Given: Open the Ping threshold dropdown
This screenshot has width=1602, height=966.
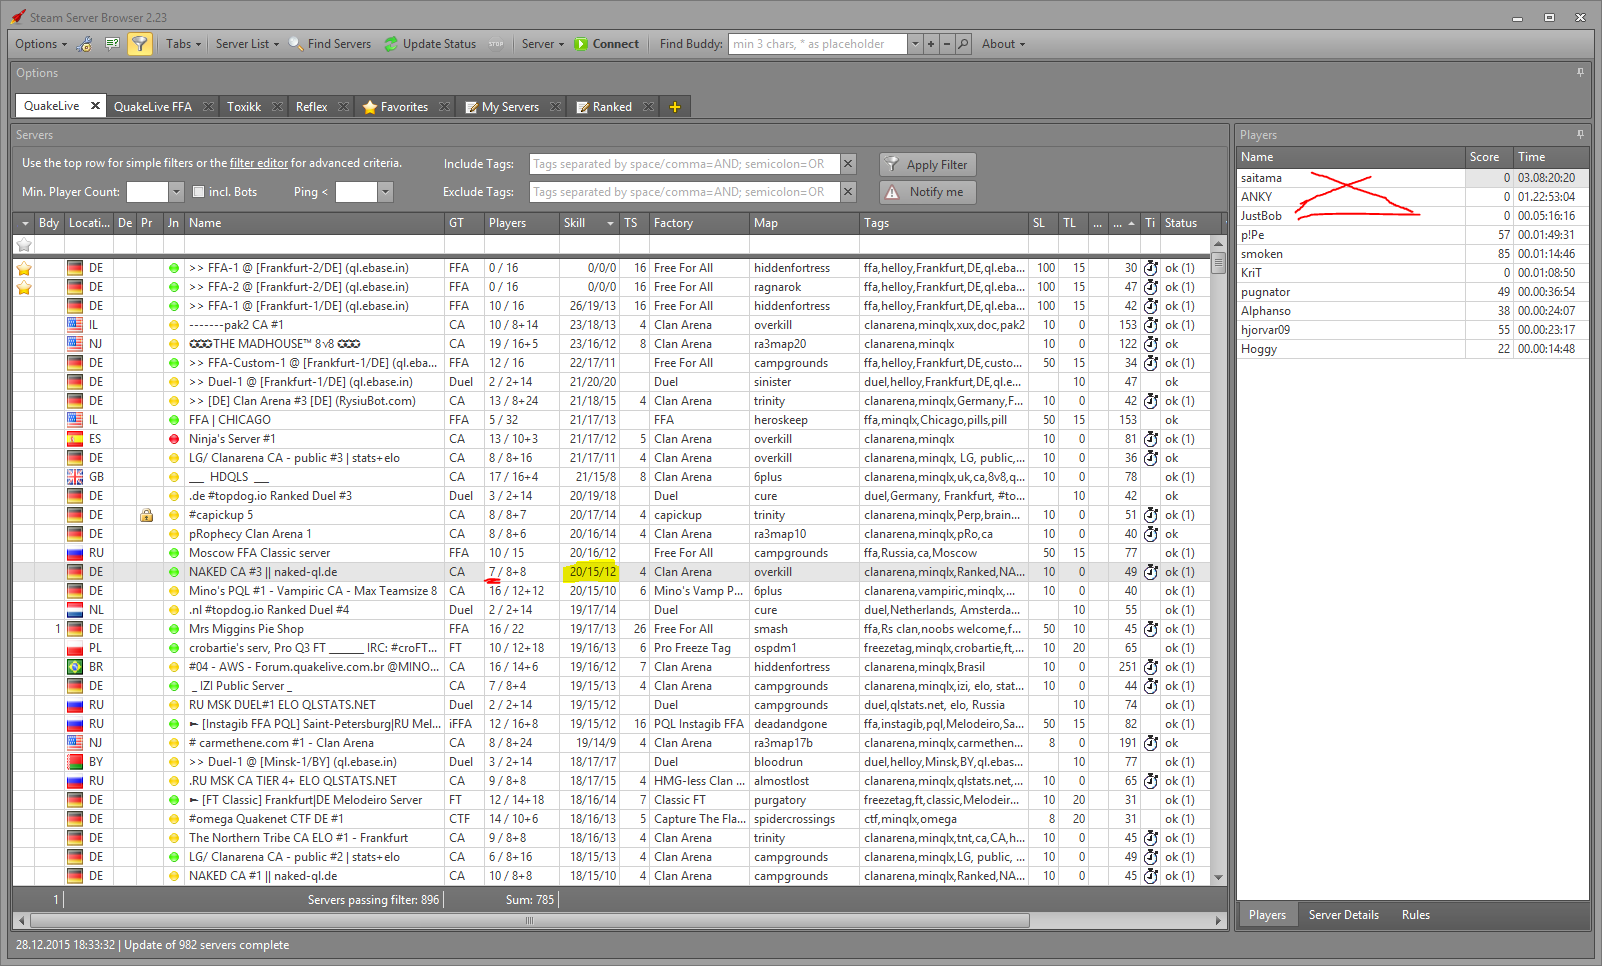Looking at the screenshot, I should (x=385, y=192).
